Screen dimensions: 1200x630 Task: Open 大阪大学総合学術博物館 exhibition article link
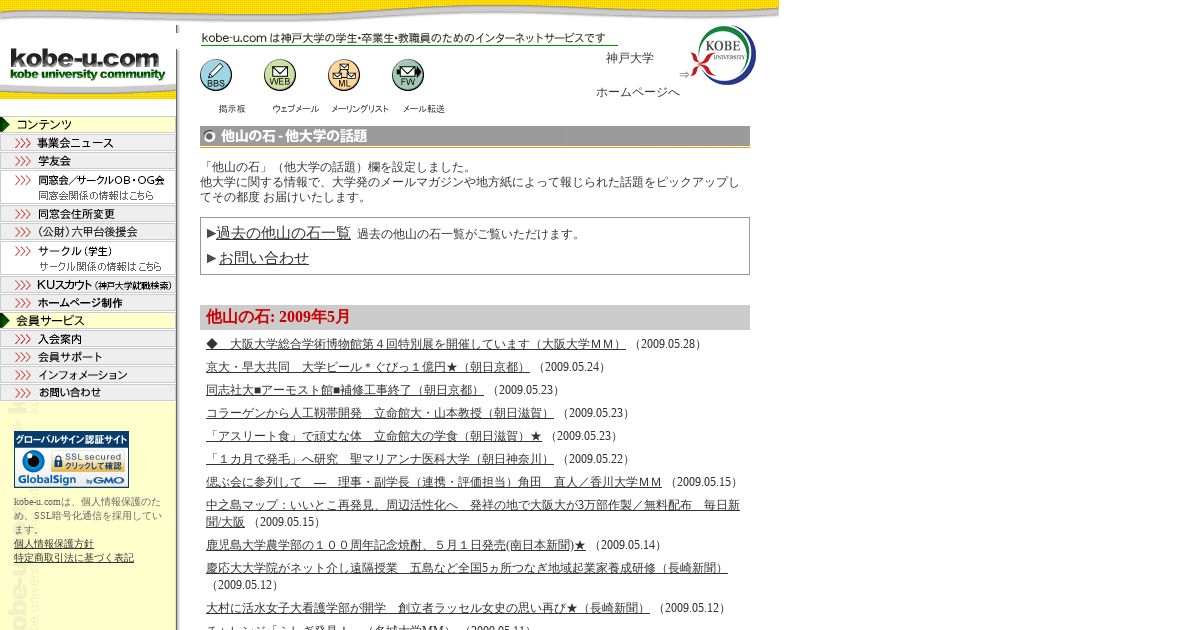[416, 344]
